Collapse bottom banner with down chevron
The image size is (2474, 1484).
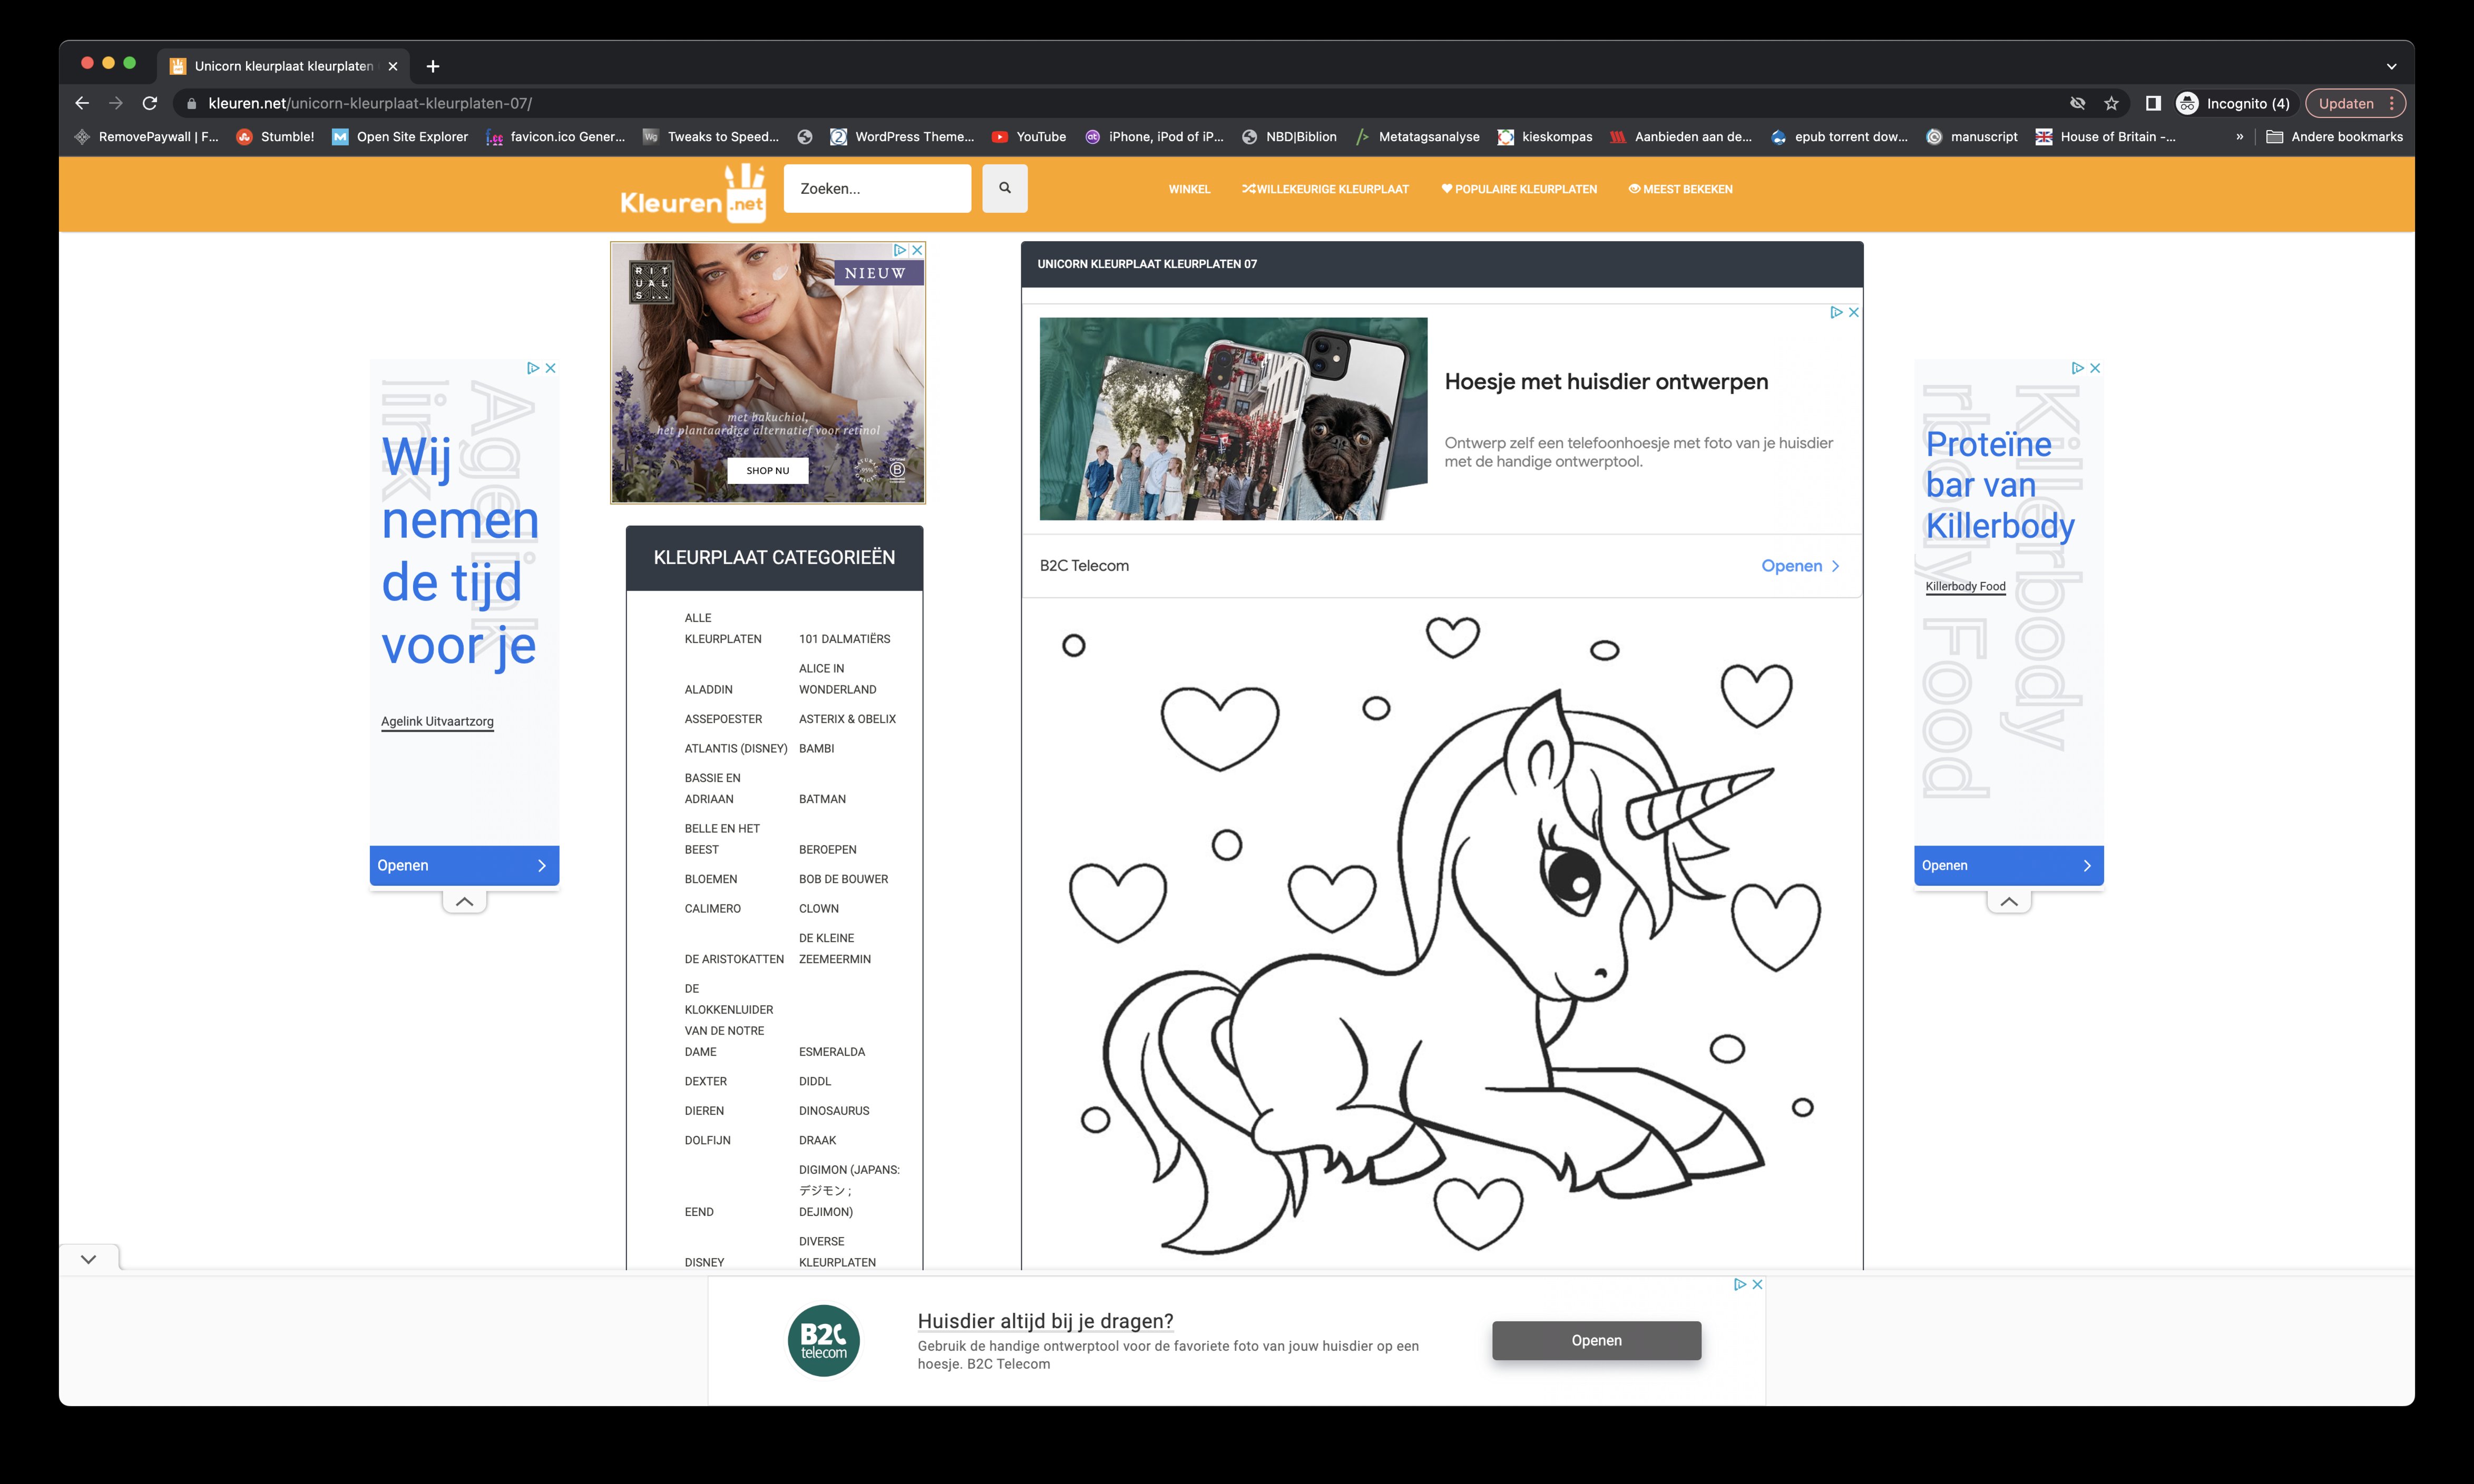pyautogui.click(x=89, y=1259)
